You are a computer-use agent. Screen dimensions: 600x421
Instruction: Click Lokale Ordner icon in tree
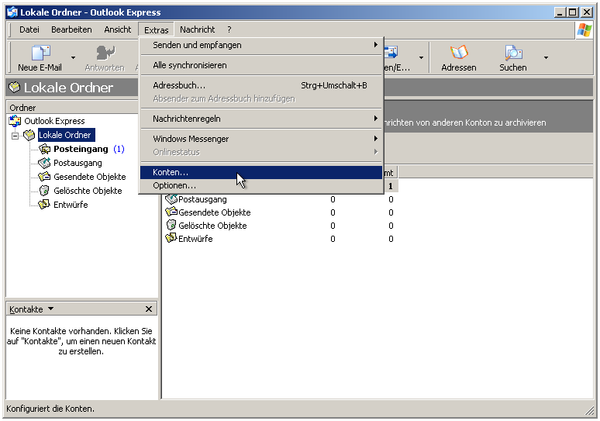pos(29,135)
